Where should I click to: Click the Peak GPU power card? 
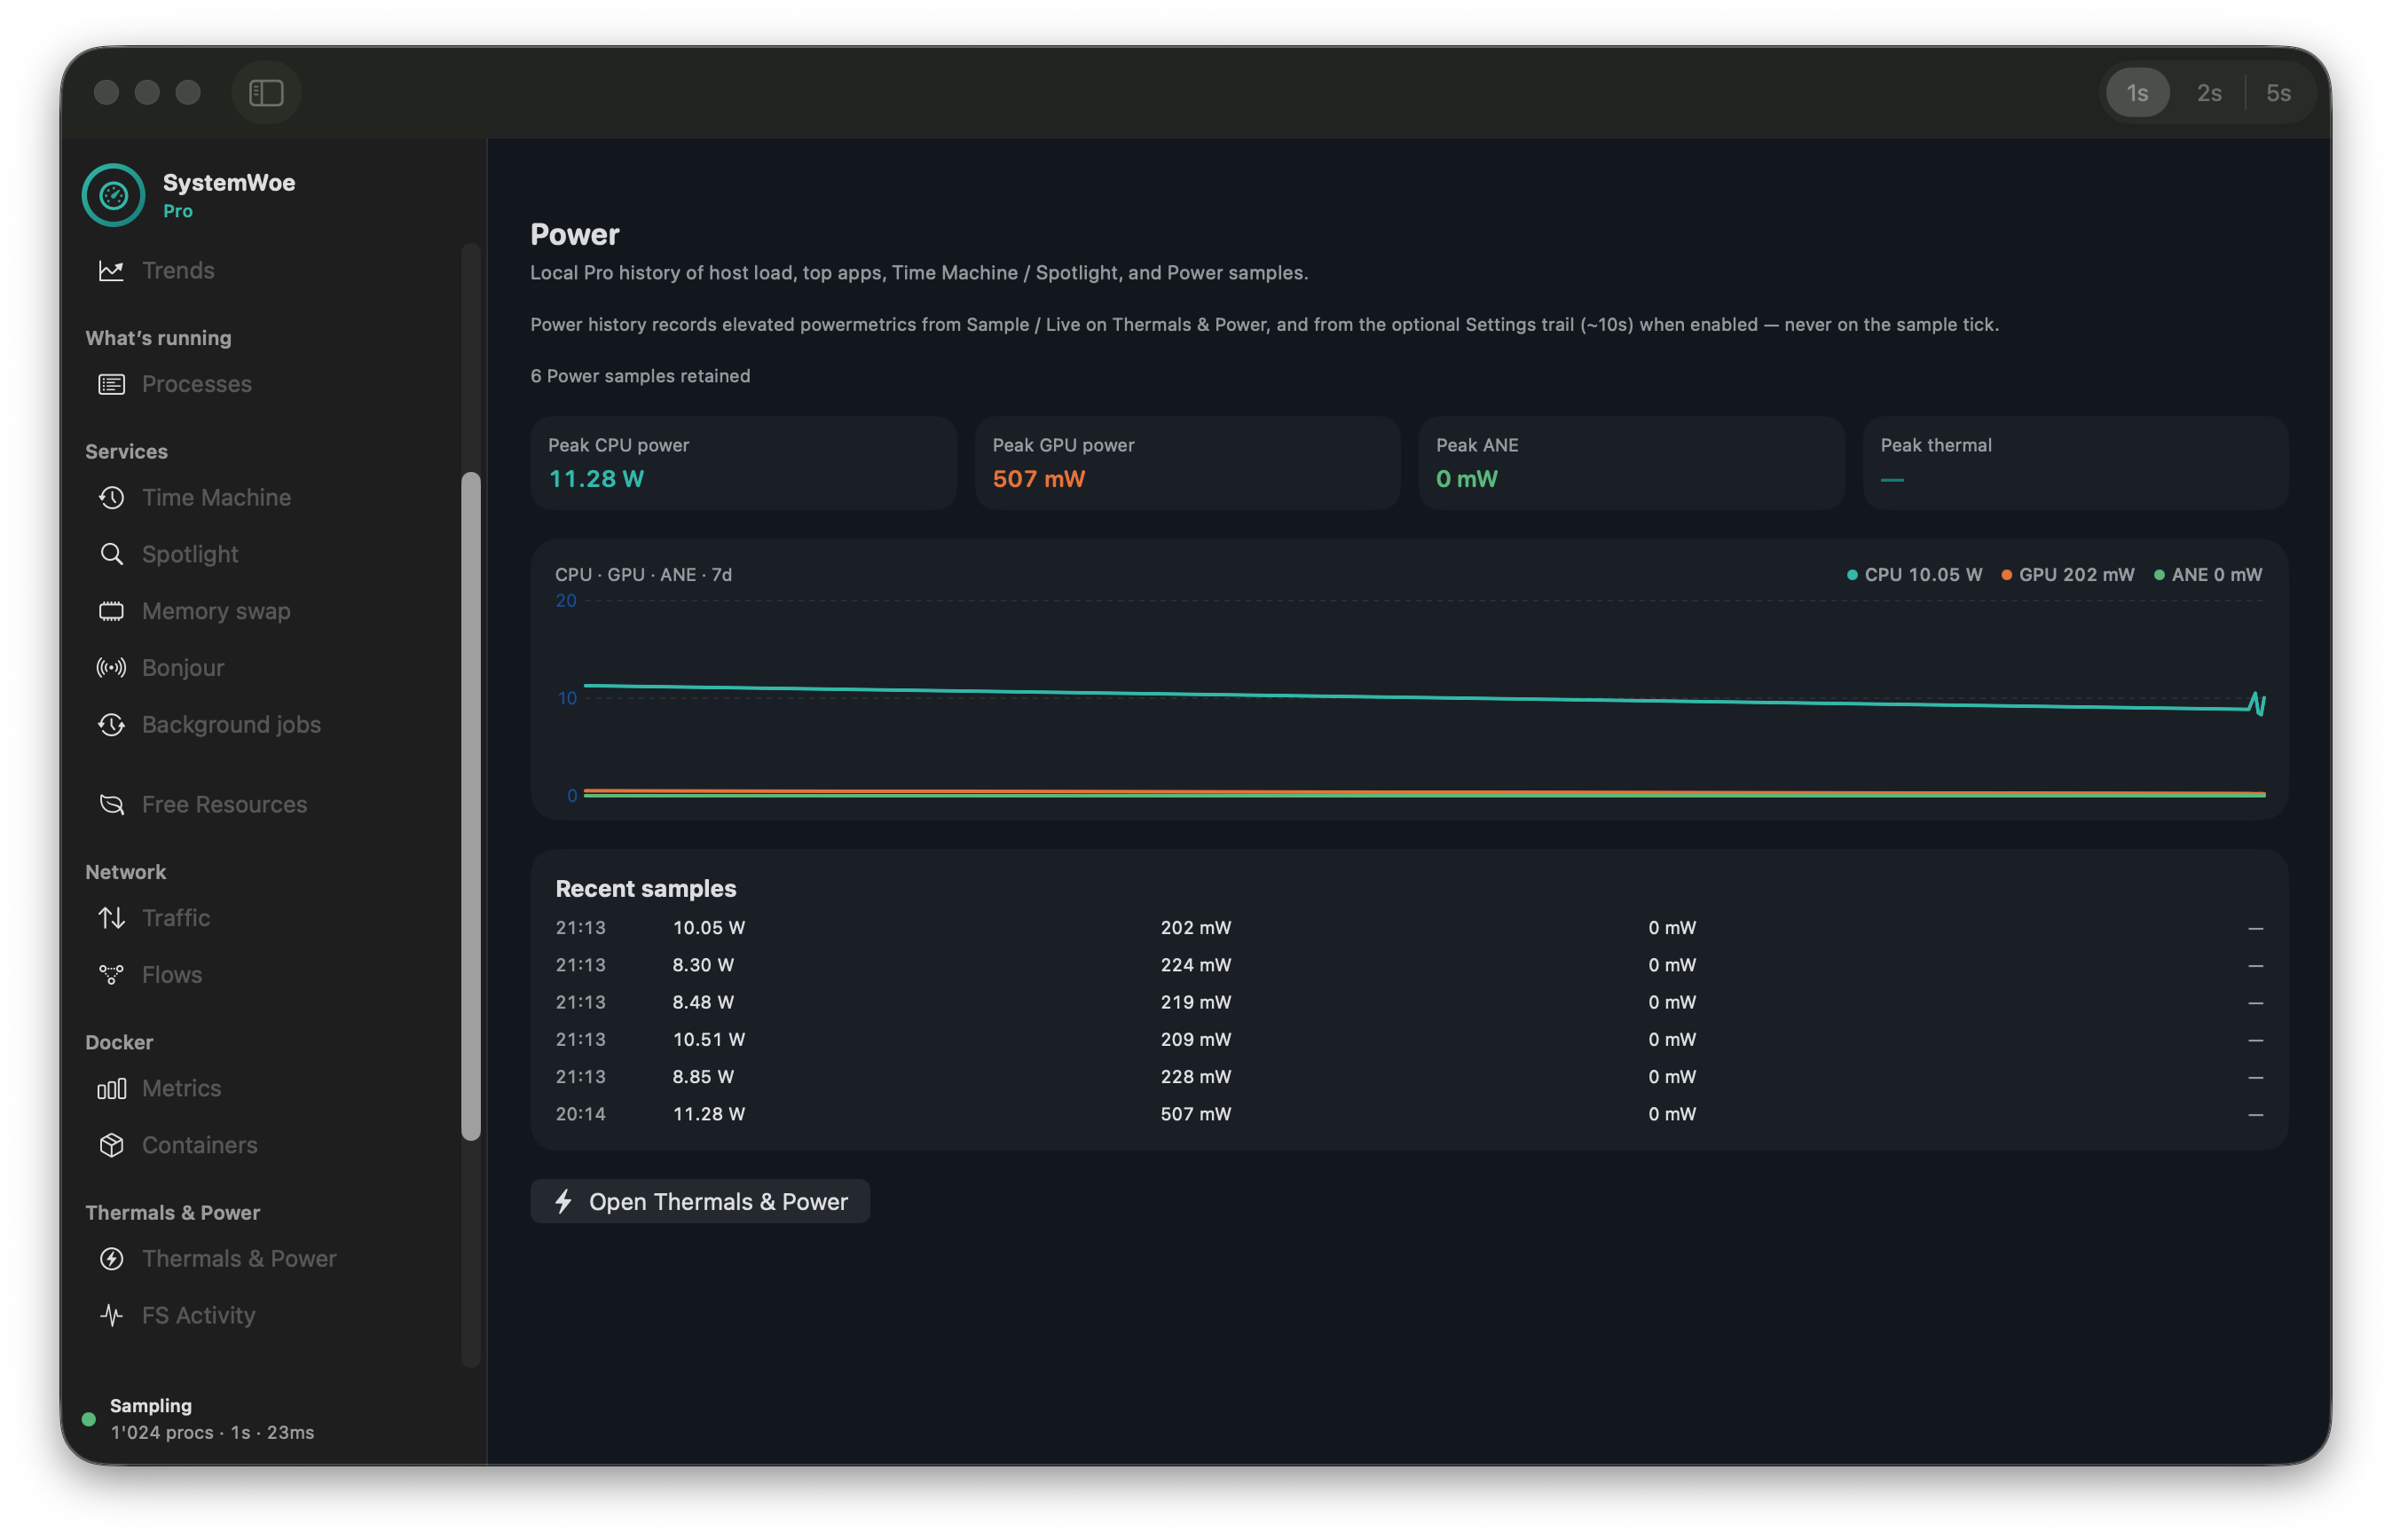1187,464
